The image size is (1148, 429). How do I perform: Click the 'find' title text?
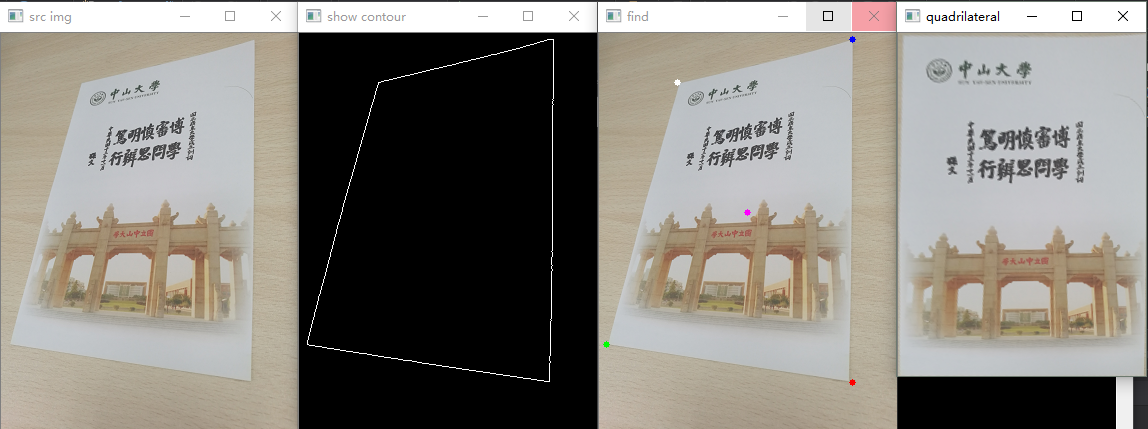[638, 16]
